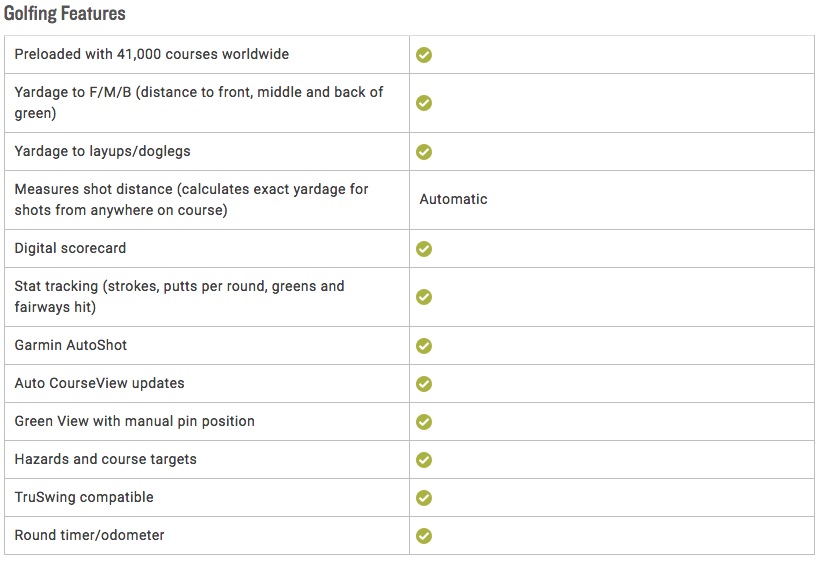Click the TruSwing compatible label
821x563 pixels.
84,497
